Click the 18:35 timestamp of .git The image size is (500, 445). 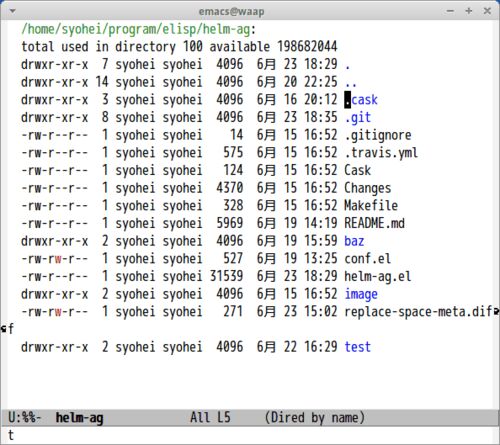coord(321,117)
